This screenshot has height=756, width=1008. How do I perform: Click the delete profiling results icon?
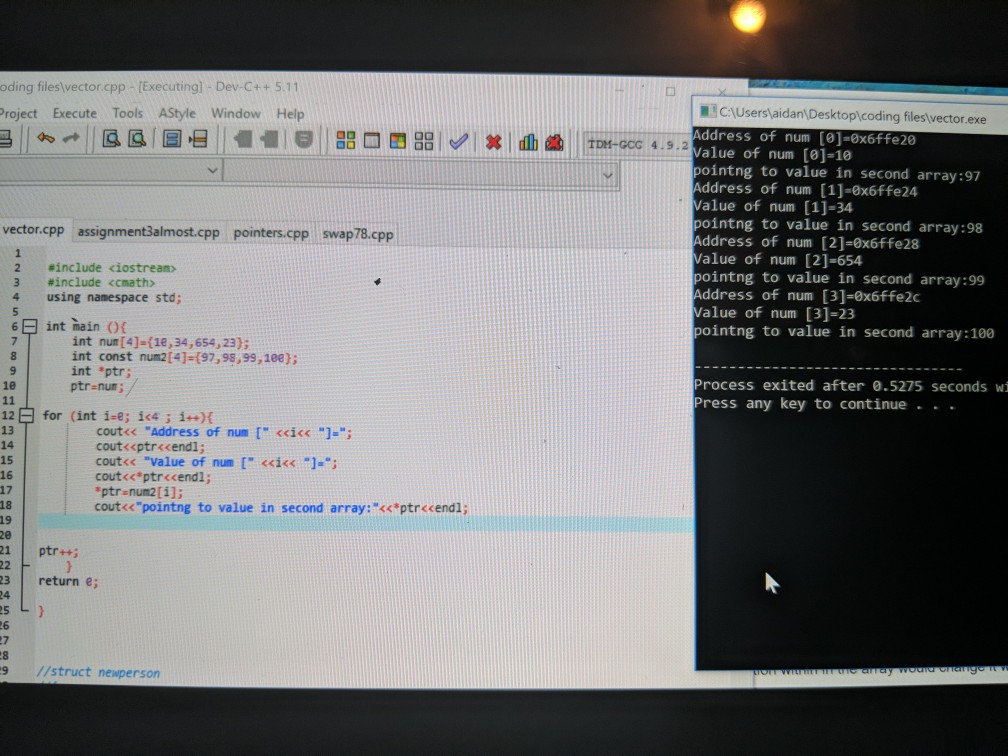click(553, 141)
